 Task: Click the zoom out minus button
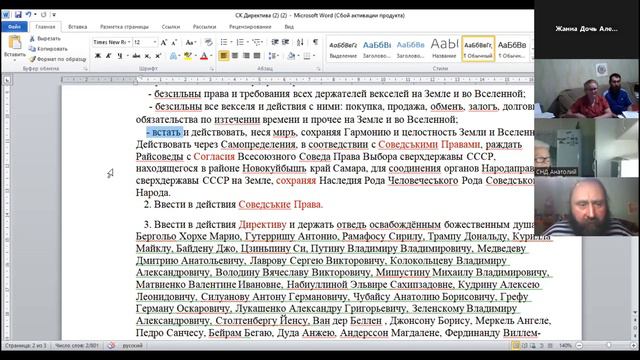(x=579, y=346)
